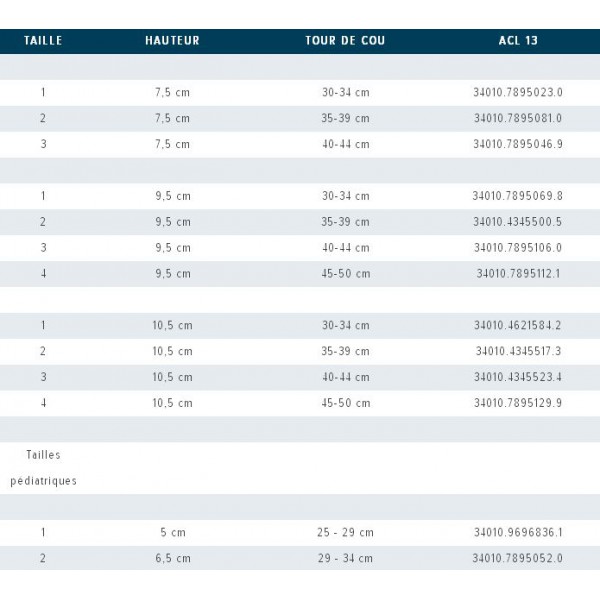Image resolution: width=600 pixels, height=600 pixels.
Task: Select the code 34010.7895129.9
Action: 518,403
